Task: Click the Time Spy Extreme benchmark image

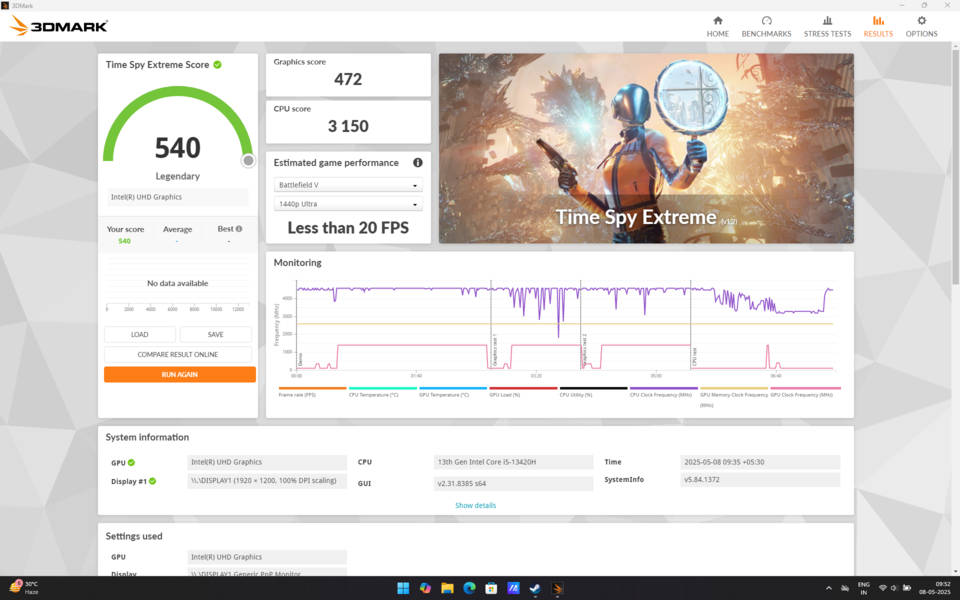Action: [646, 148]
